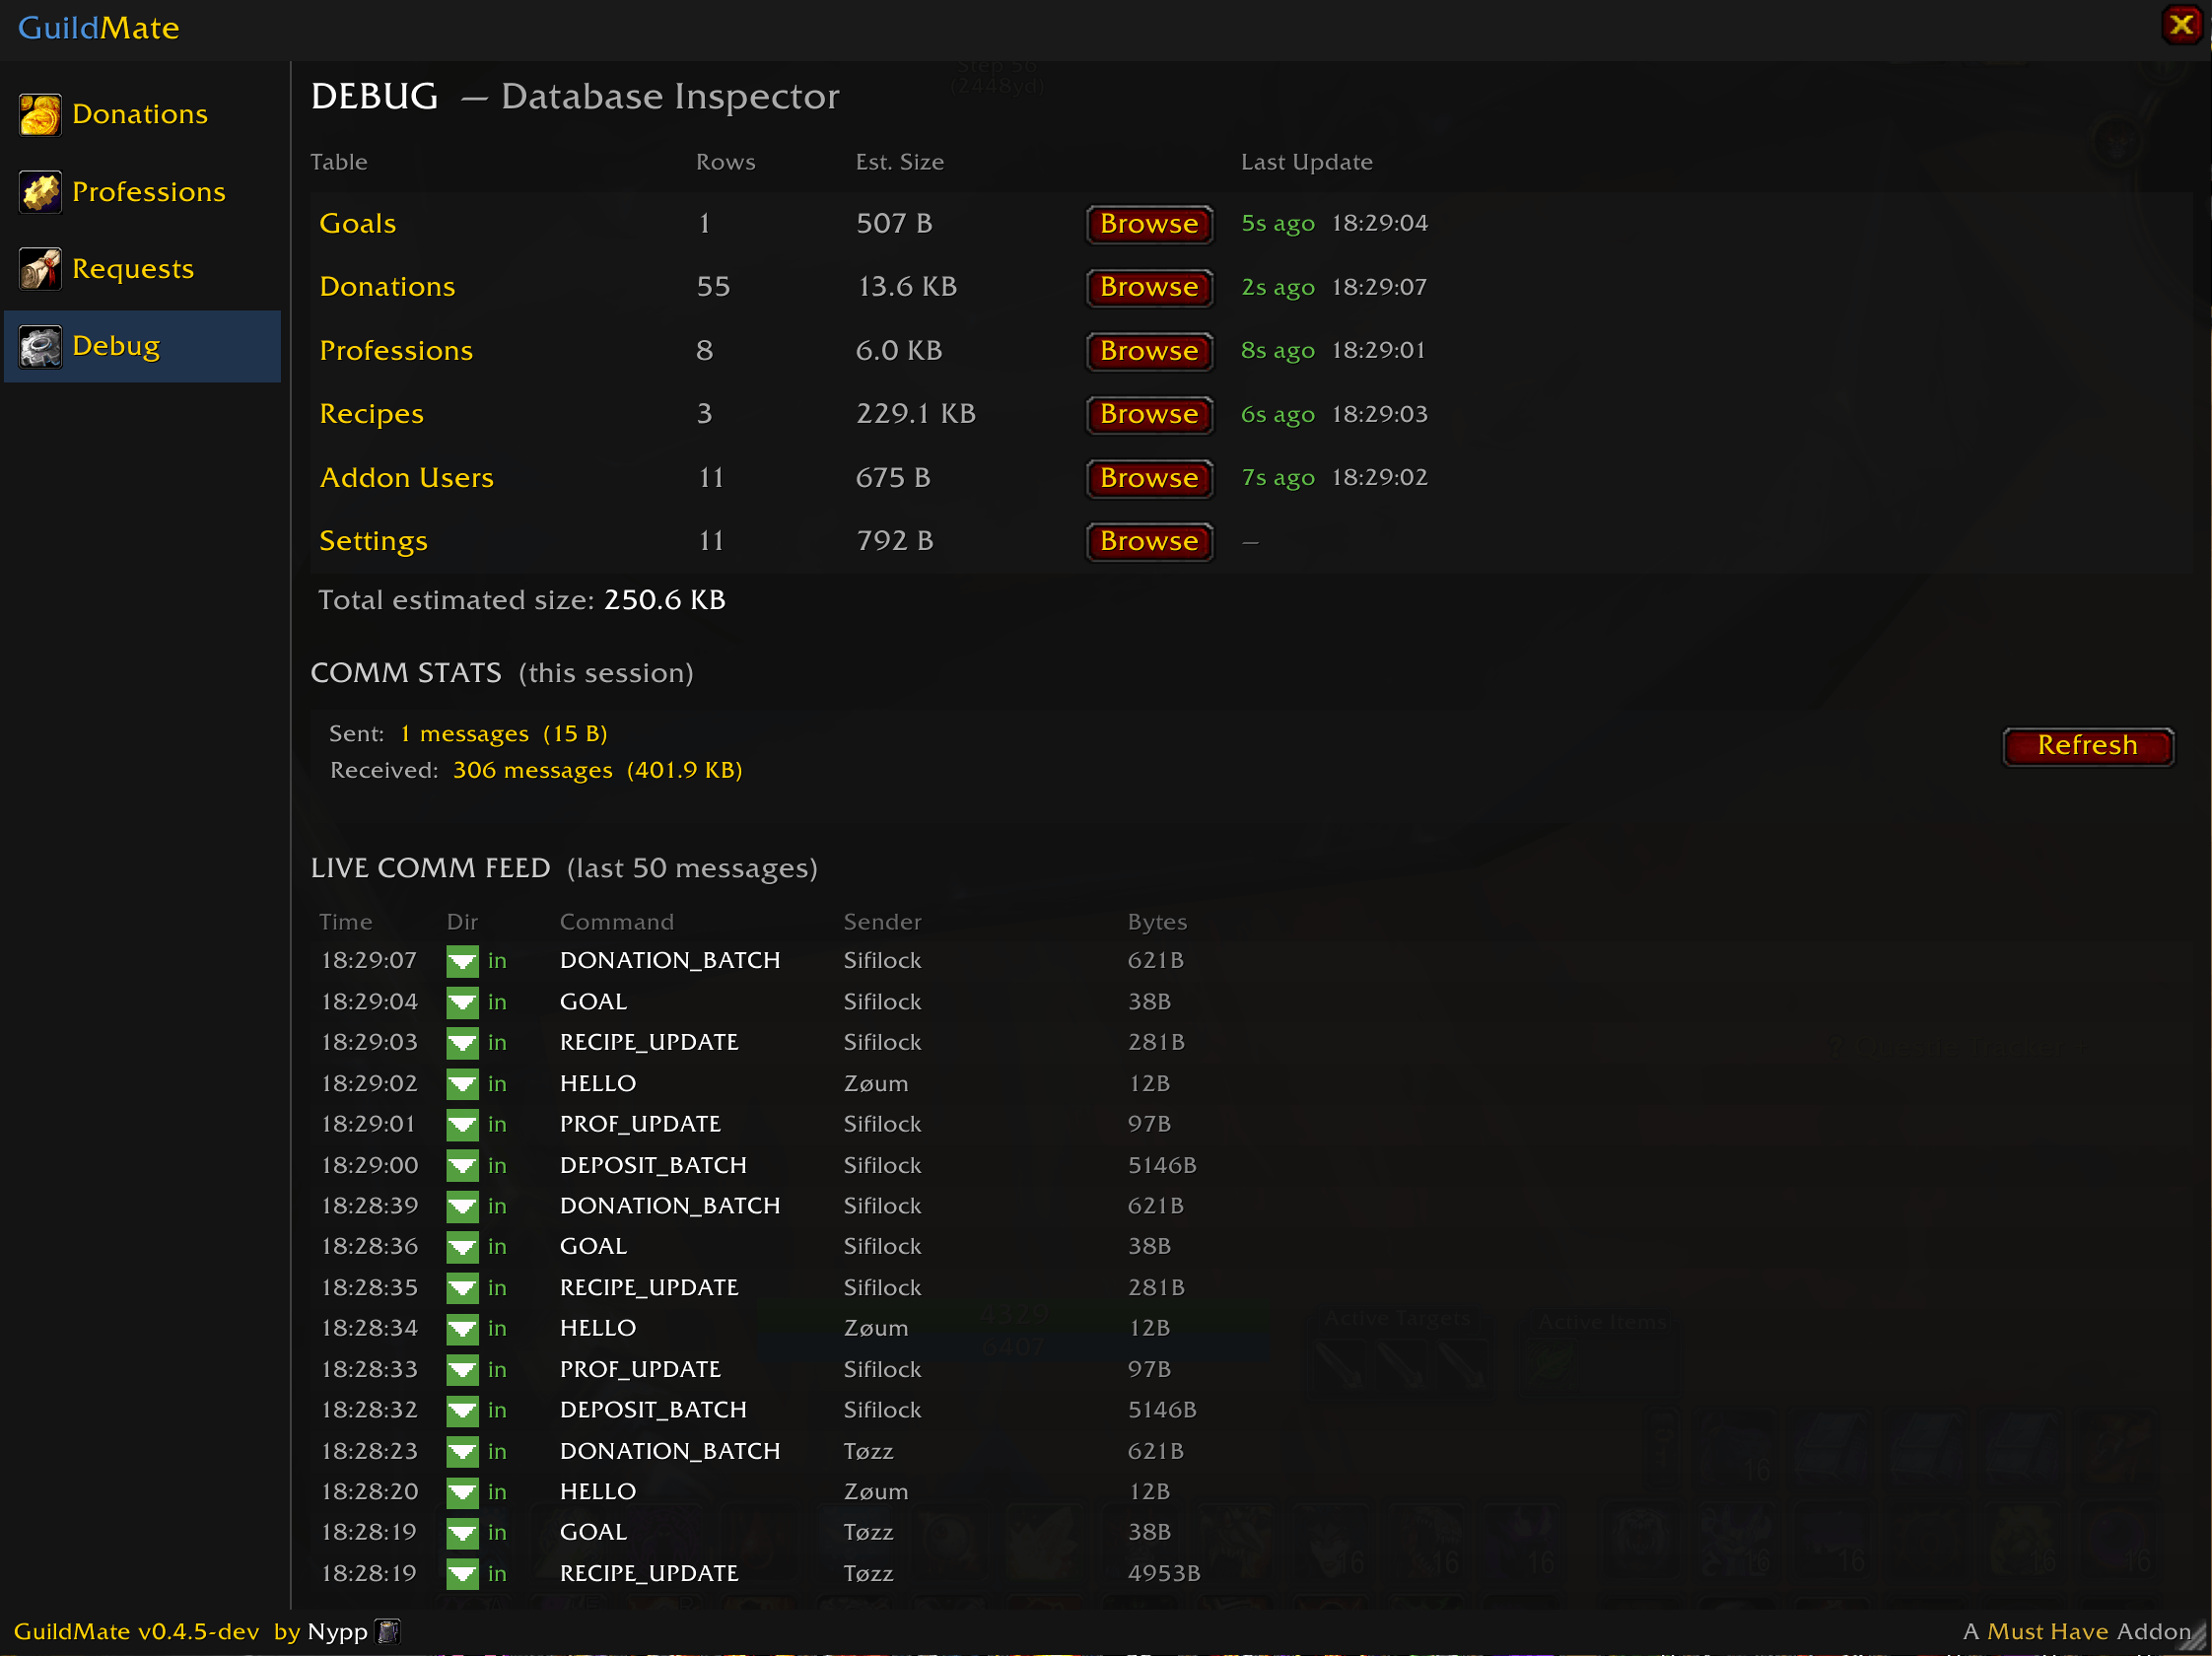Click the 'LIVE COMM FEED' section heading

point(430,868)
